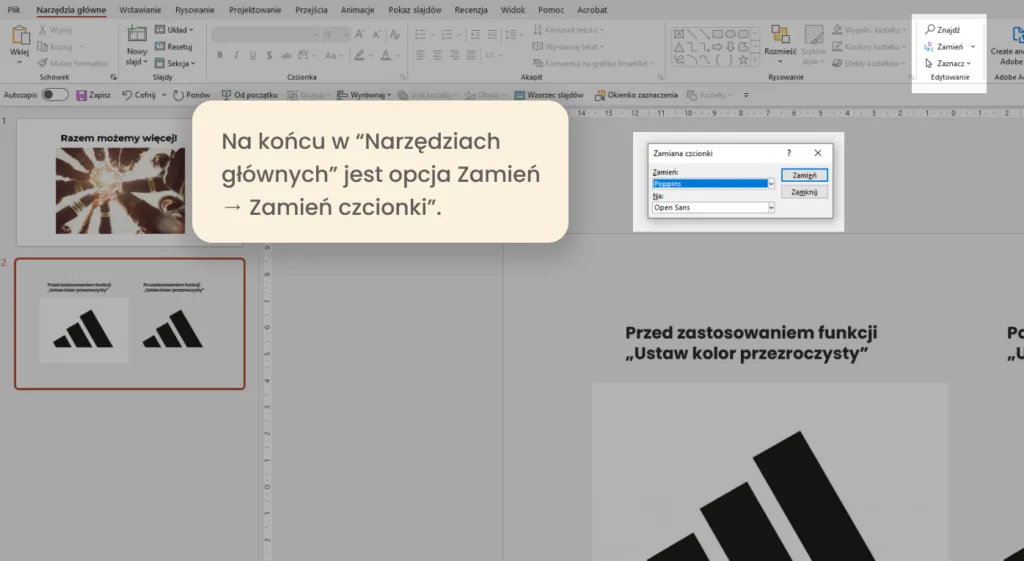The height and width of the screenshot is (561, 1024).
Task: Open the Na font combo box showing Open Sans
Action: click(713, 207)
